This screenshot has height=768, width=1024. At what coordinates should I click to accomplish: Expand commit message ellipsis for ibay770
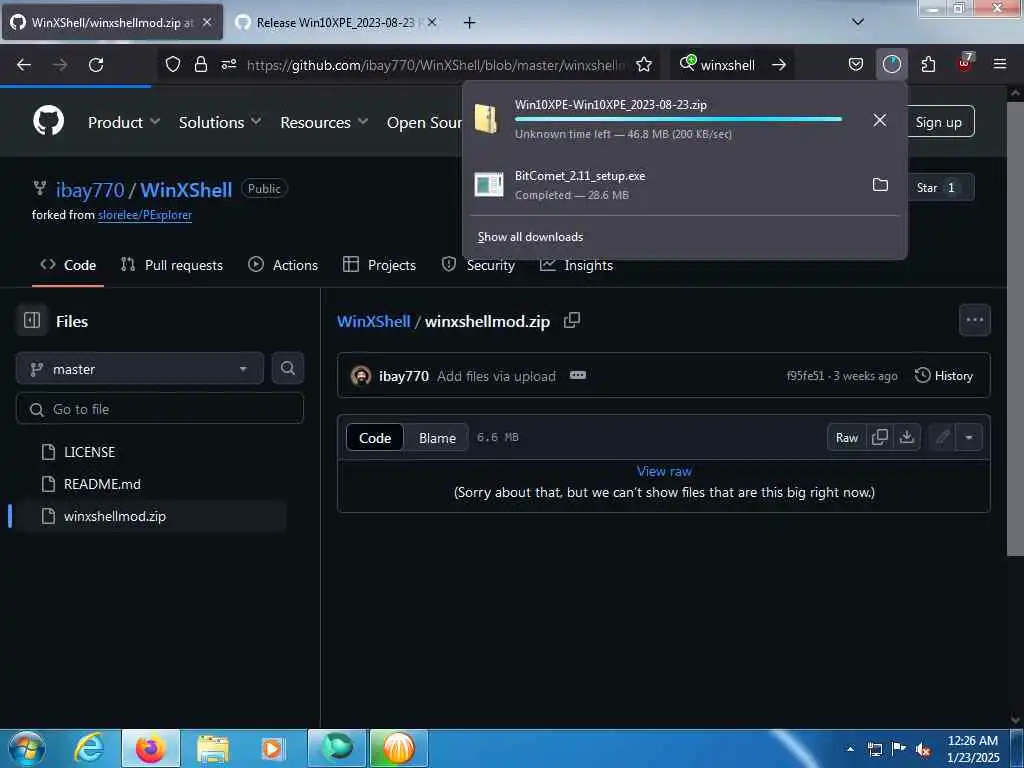(x=577, y=376)
